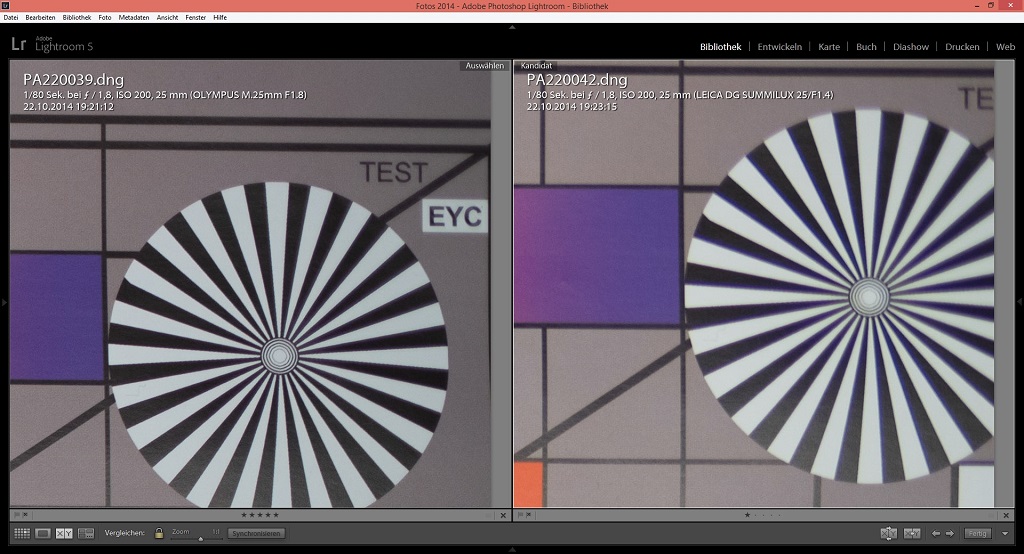Select next photo with right arrow

coord(950,533)
